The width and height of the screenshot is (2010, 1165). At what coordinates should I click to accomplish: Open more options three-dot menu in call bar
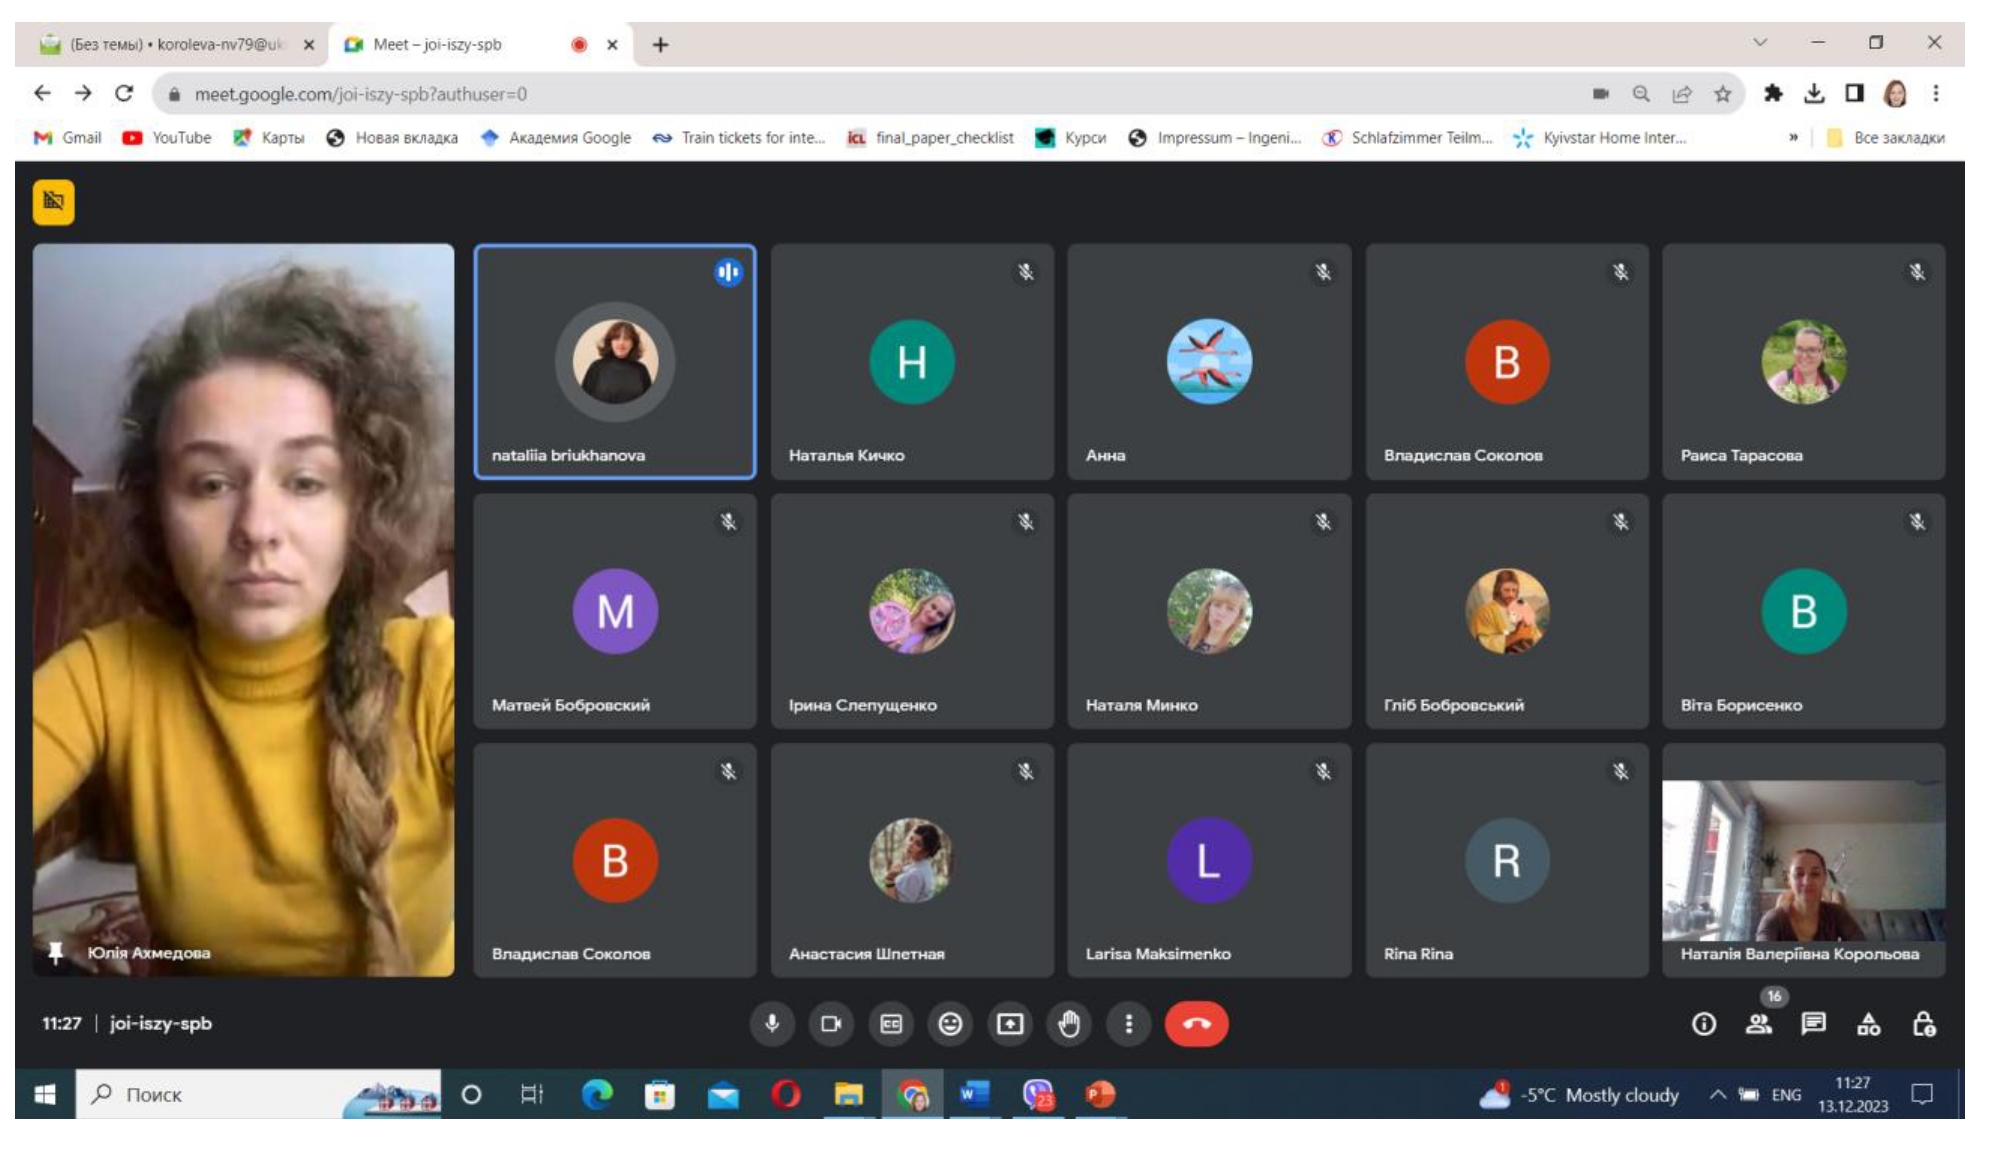click(x=1128, y=1024)
